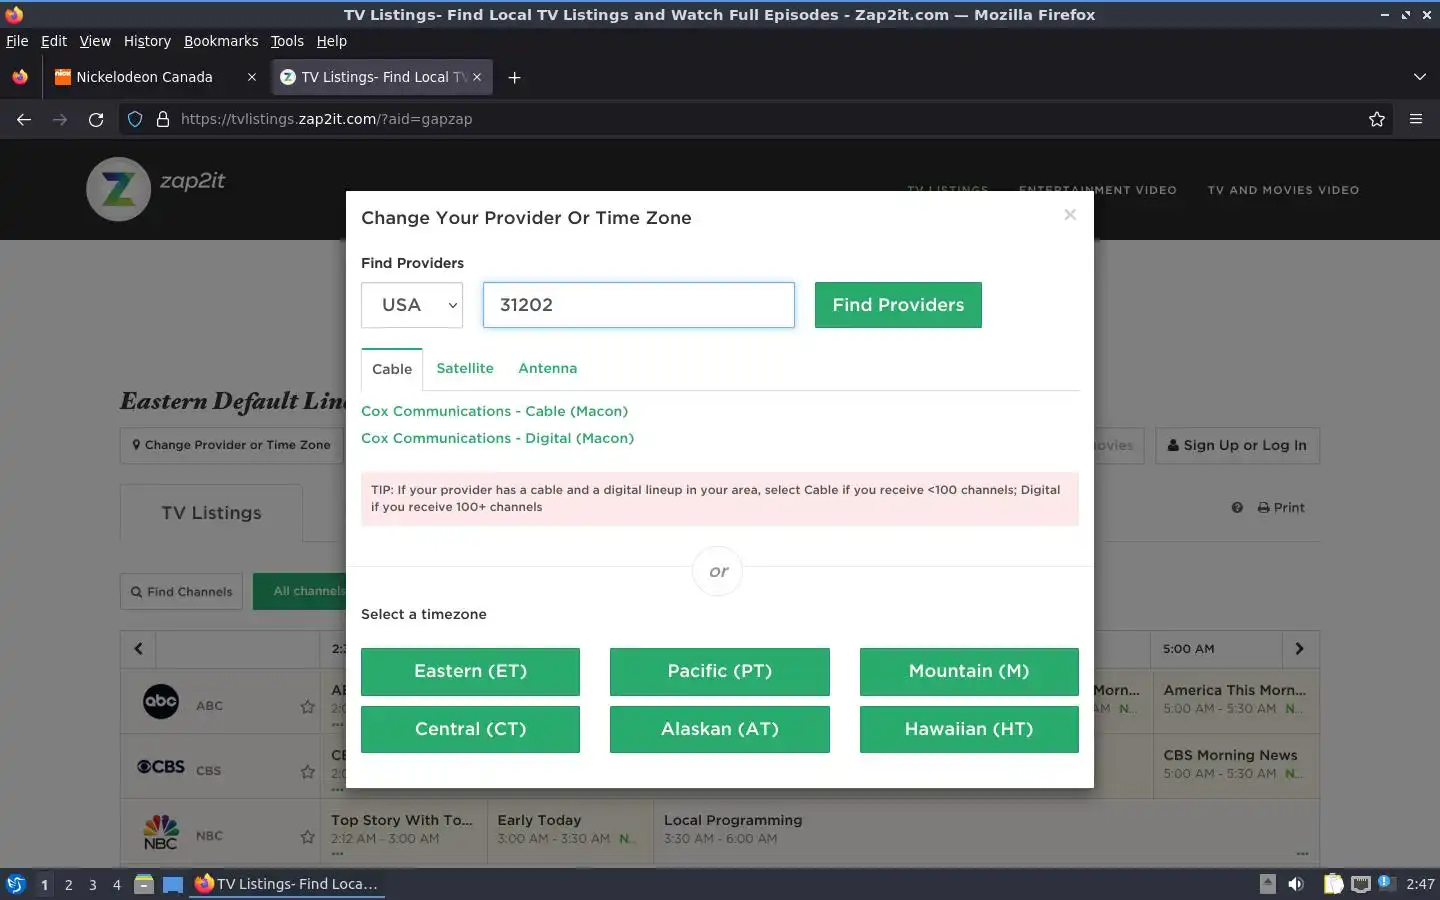This screenshot has height=900, width=1440.
Task: Go back using the browser back arrow
Action: pyautogui.click(x=24, y=119)
